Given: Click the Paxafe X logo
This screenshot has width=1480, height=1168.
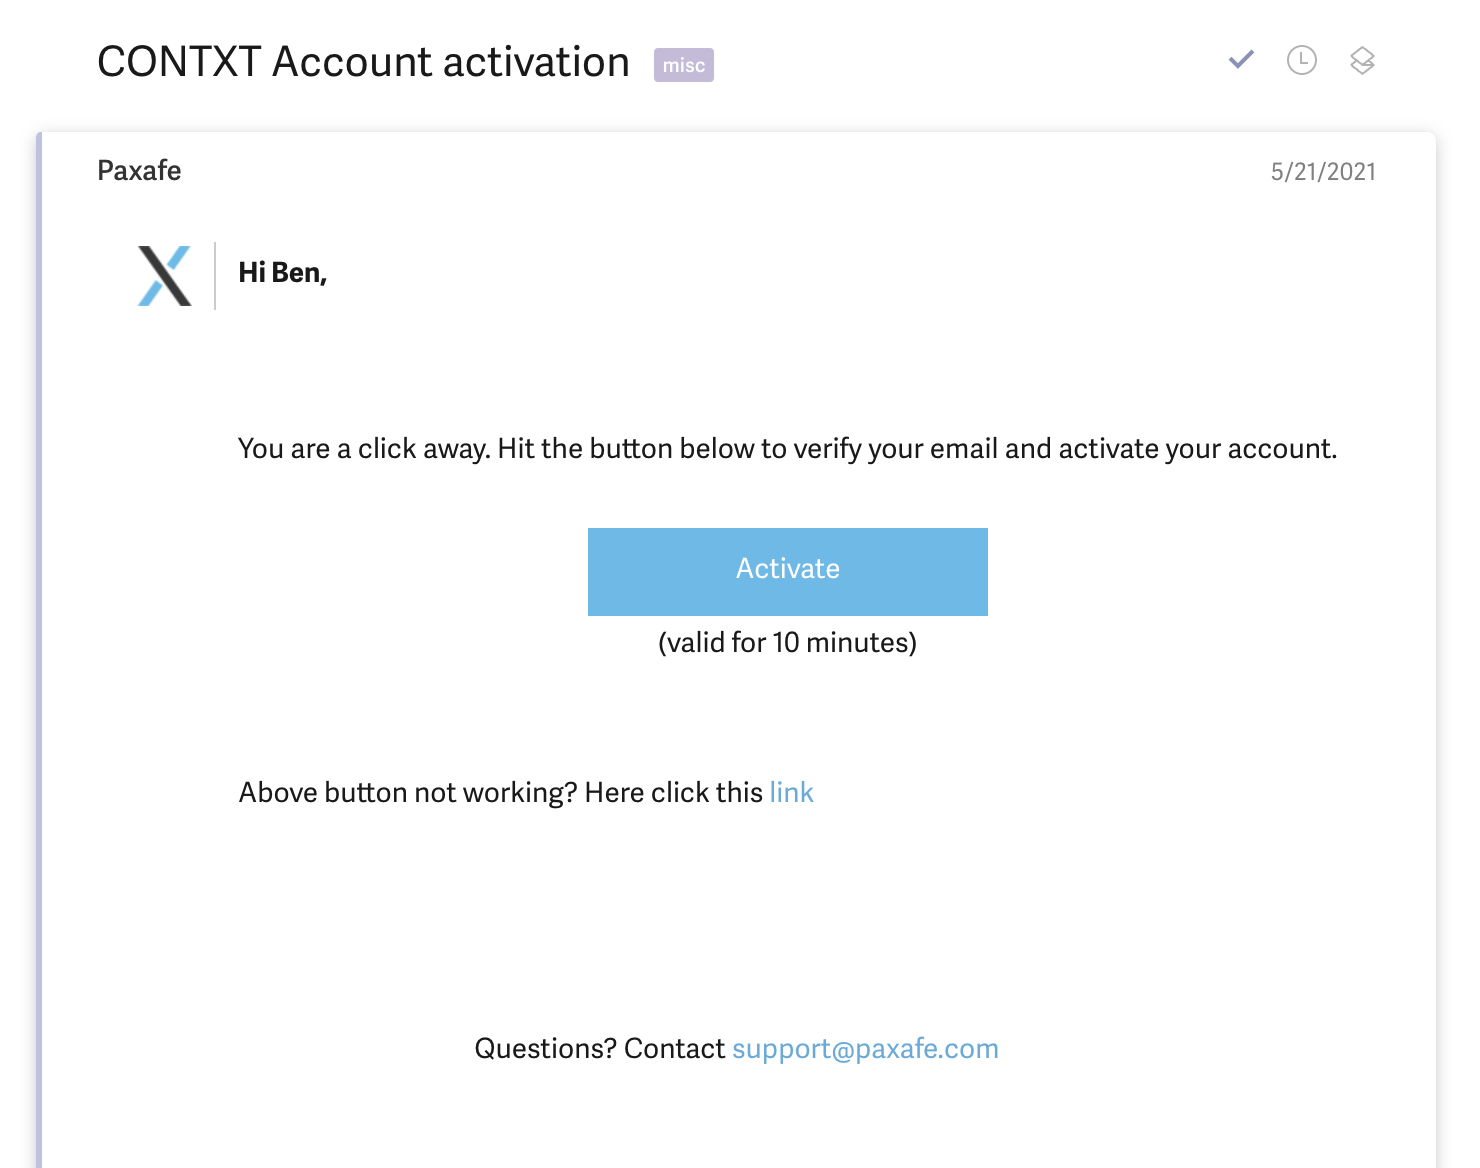Looking at the screenshot, I should [x=165, y=276].
